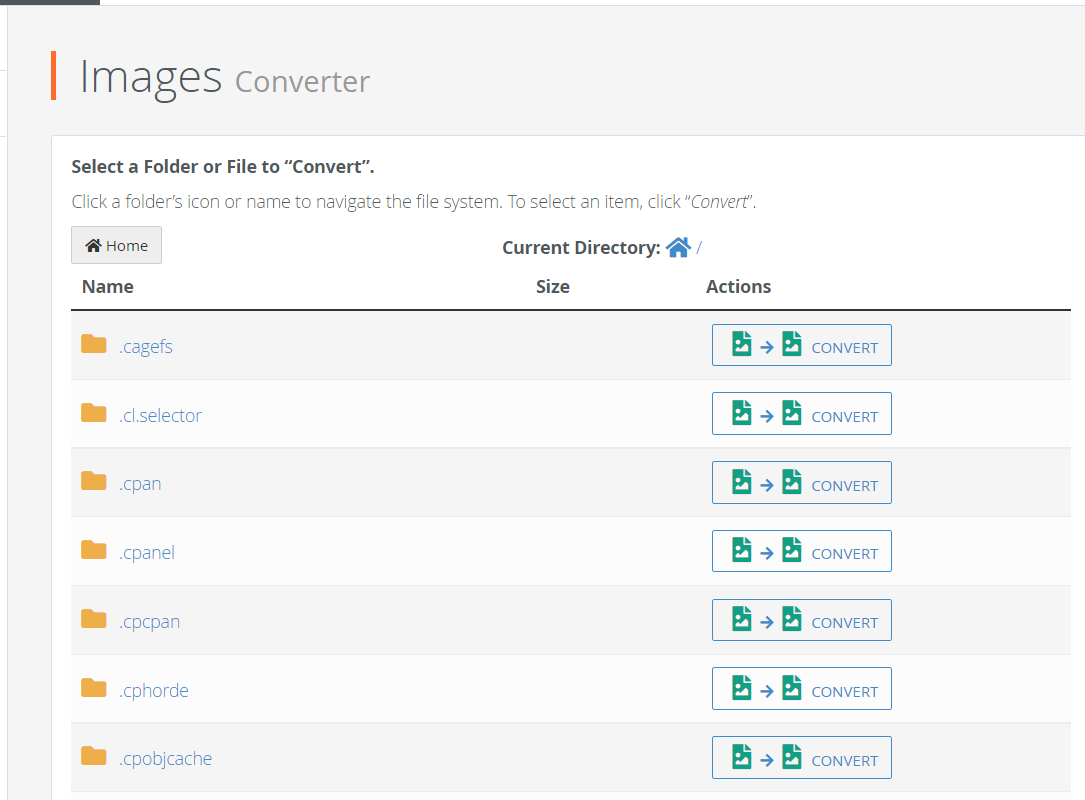Open the .cpanel folder icon
The height and width of the screenshot is (800, 1085).
pos(93,550)
